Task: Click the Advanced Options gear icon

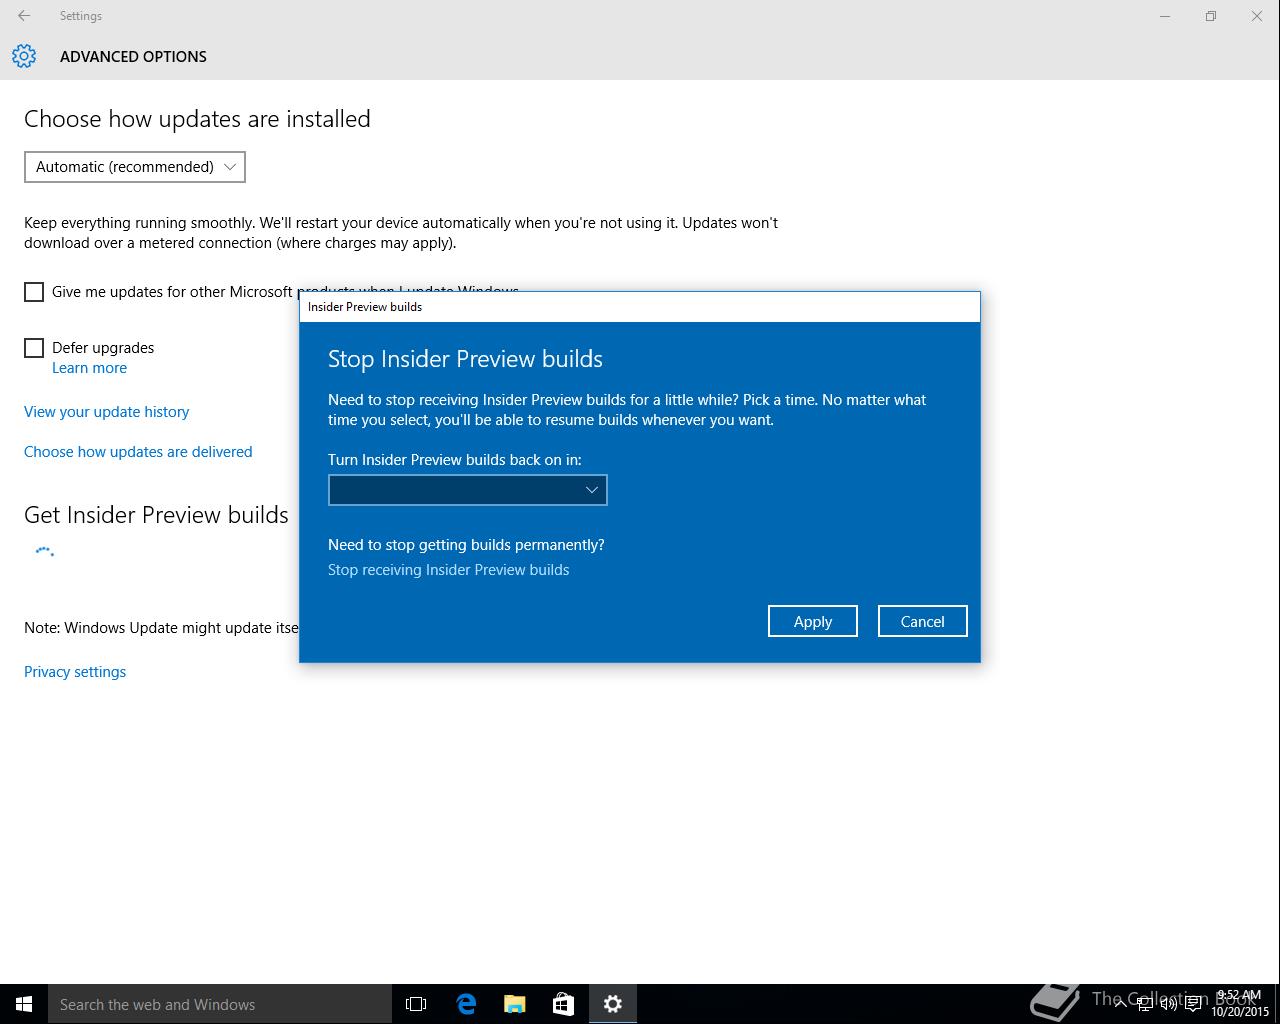Action: pyautogui.click(x=24, y=56)
